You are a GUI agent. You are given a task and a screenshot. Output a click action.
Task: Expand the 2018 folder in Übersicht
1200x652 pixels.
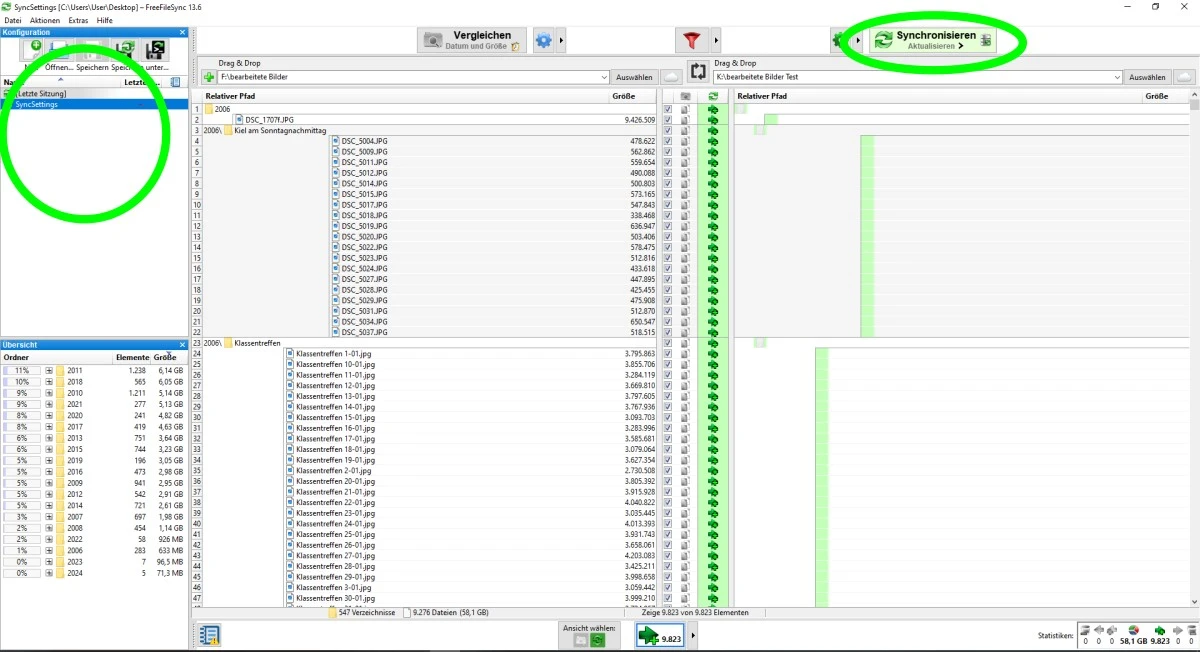click(x=49, y=381)
